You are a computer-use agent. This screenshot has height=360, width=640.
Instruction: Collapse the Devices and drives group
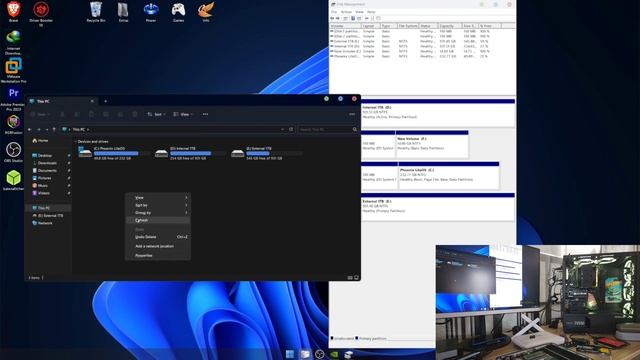pyautogui.click(x=75, y=141)
